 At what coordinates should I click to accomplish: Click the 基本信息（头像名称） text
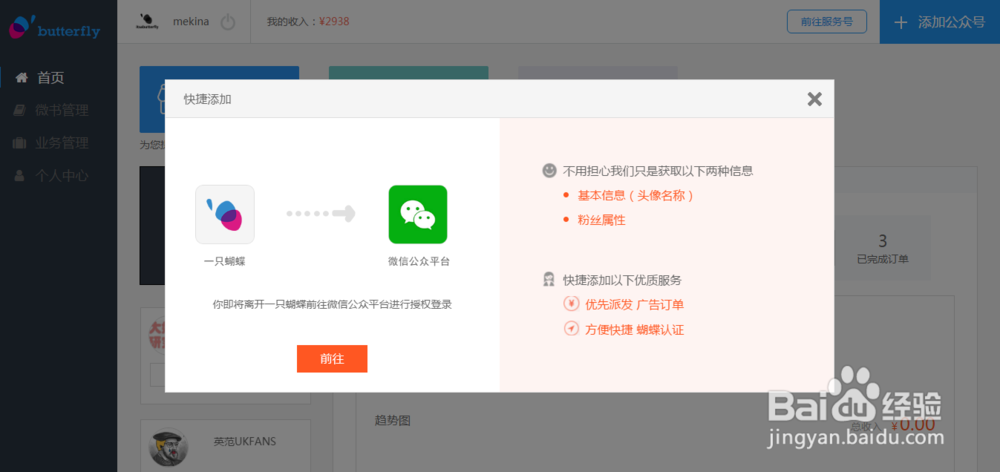(635, 196)
